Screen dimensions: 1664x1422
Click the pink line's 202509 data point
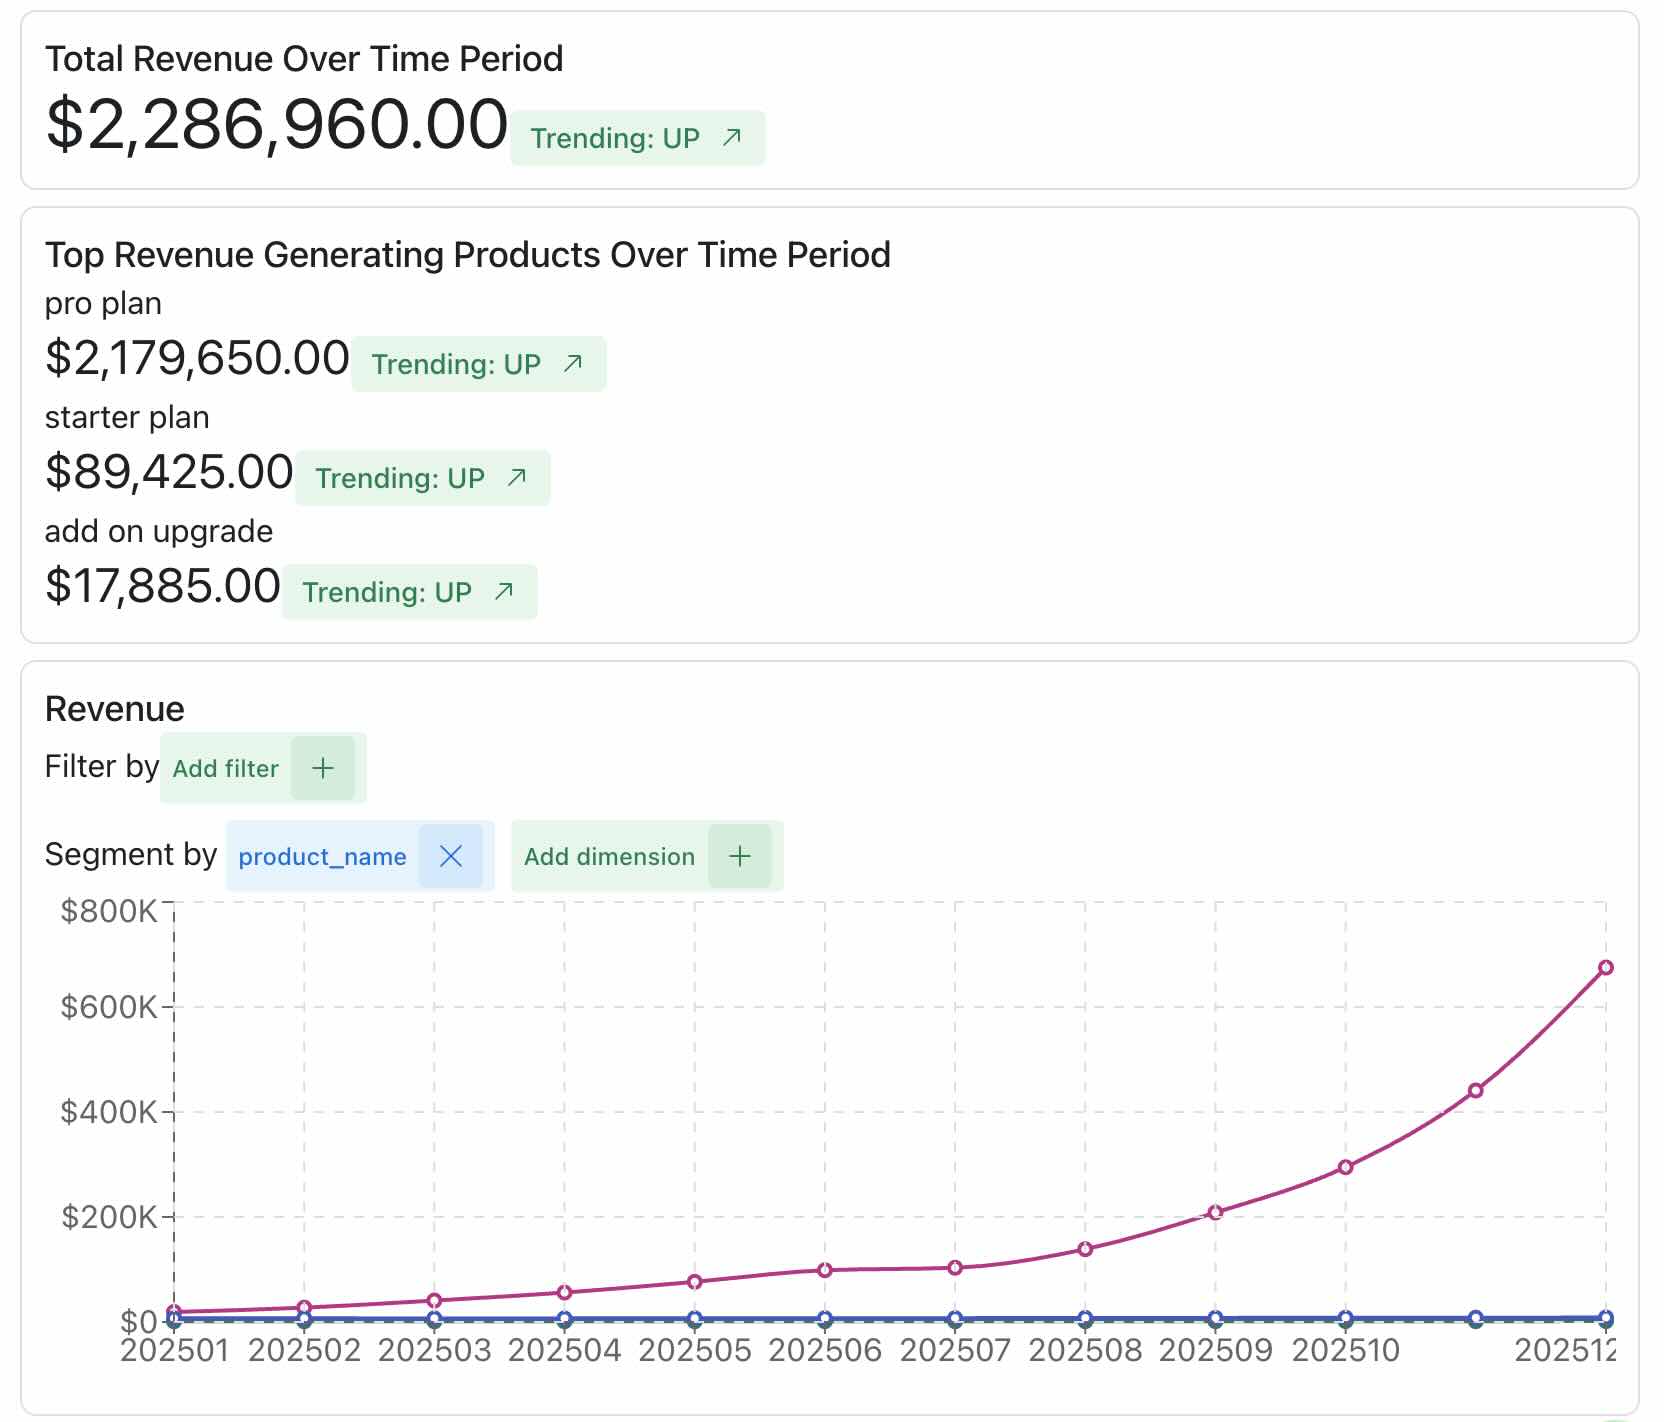[1216, 1211]
